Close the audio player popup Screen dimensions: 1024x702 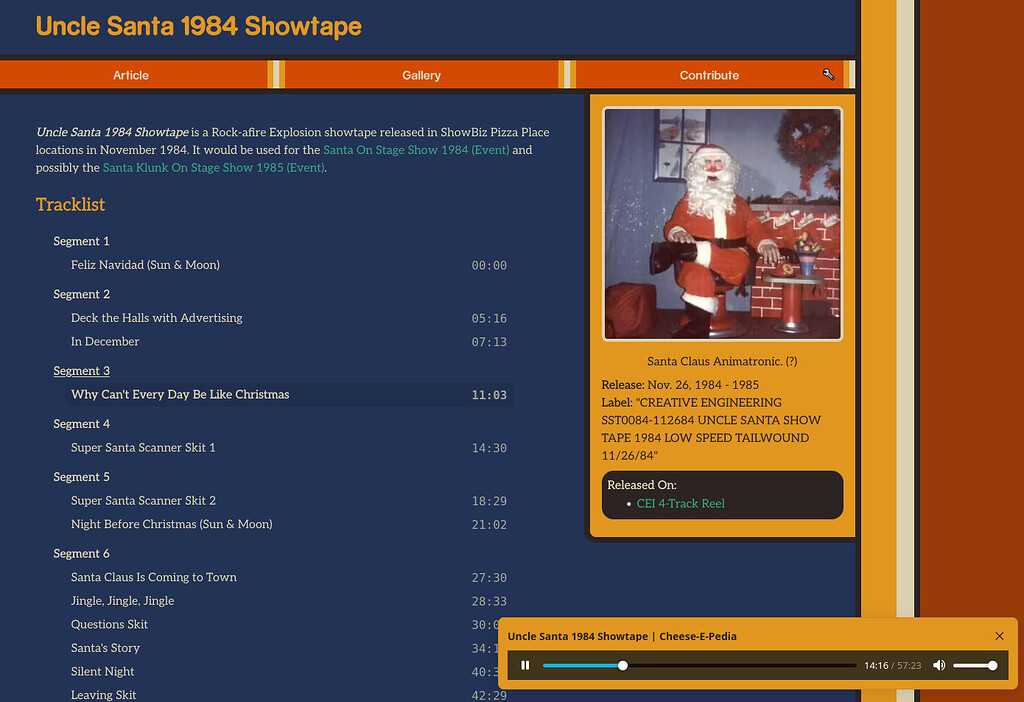tap(999, 636)
